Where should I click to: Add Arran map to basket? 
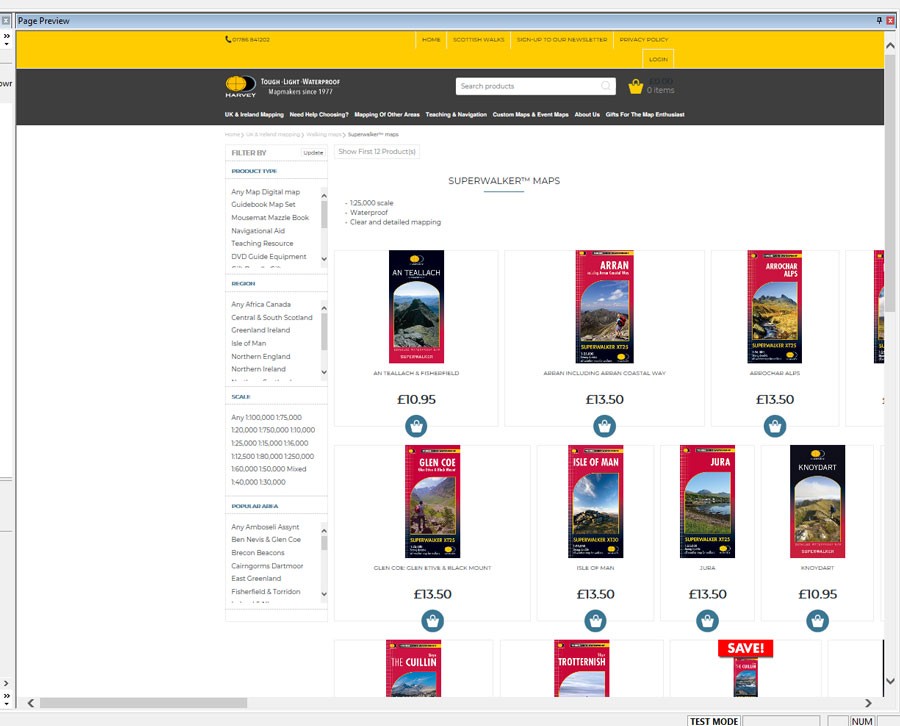tap(604, 427)
